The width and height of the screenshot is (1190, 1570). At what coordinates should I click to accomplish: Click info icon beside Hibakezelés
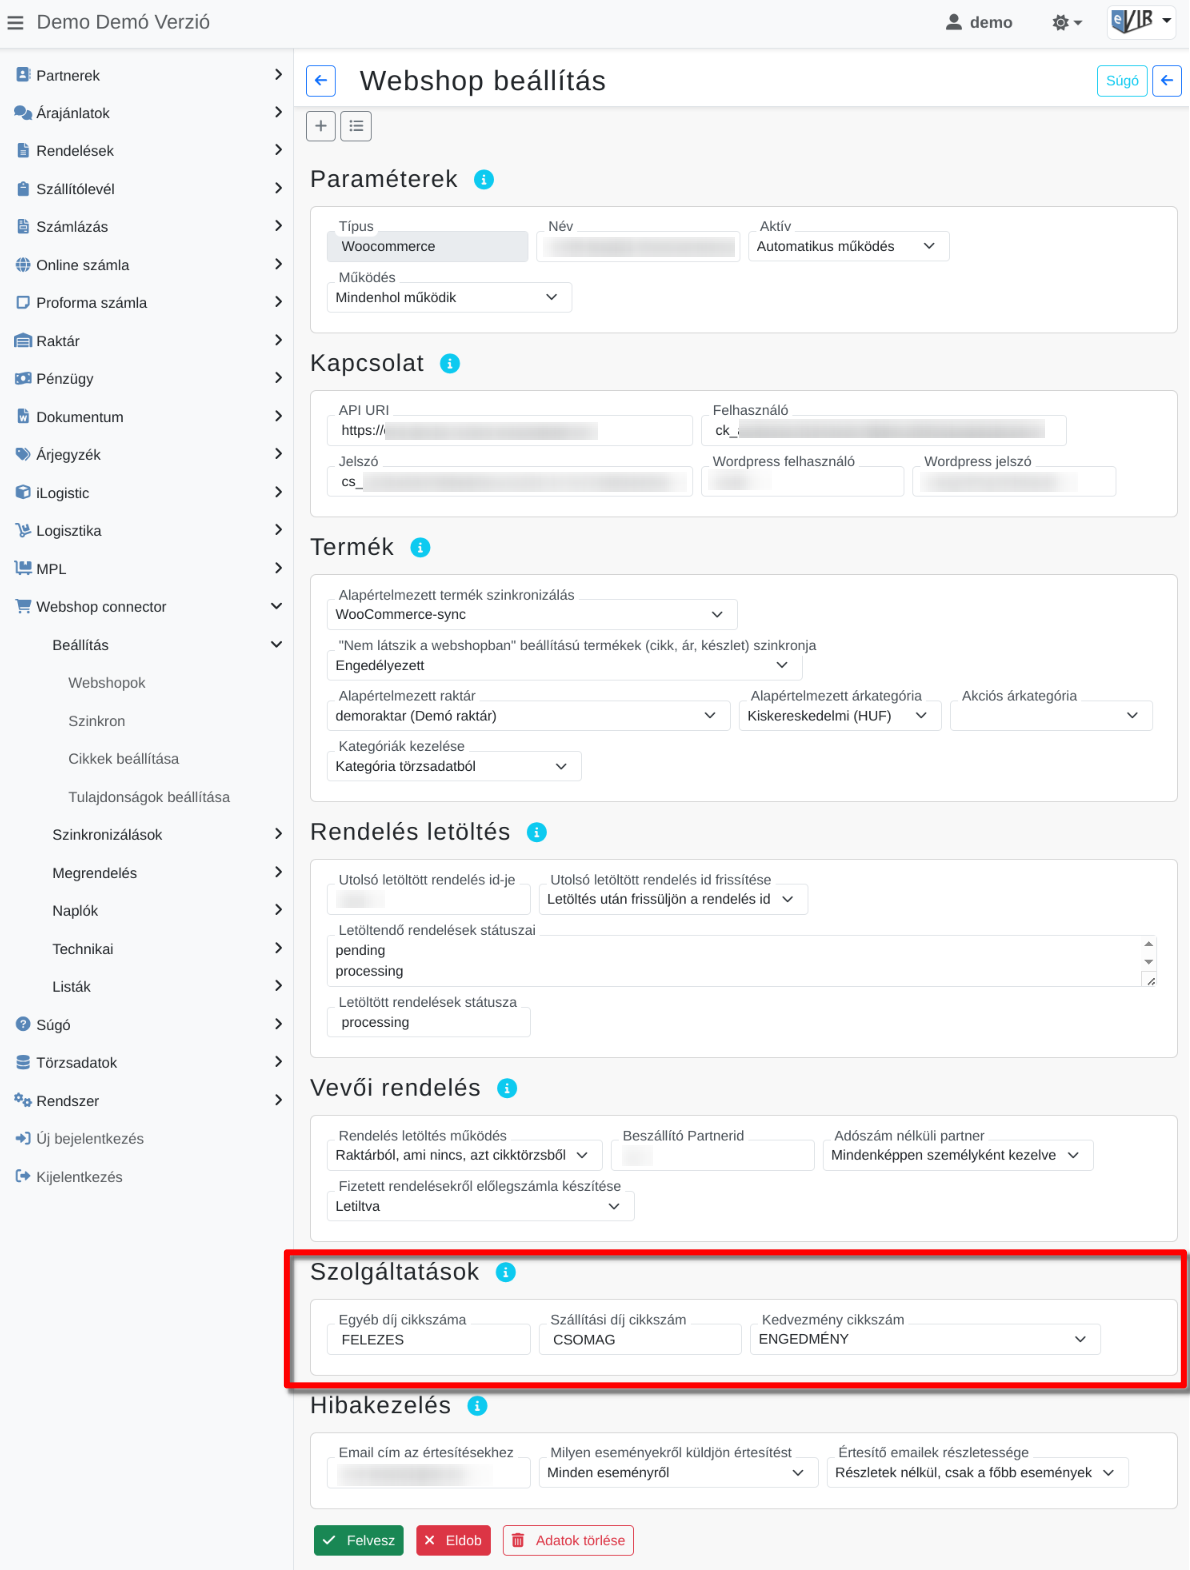point(478,1406)
